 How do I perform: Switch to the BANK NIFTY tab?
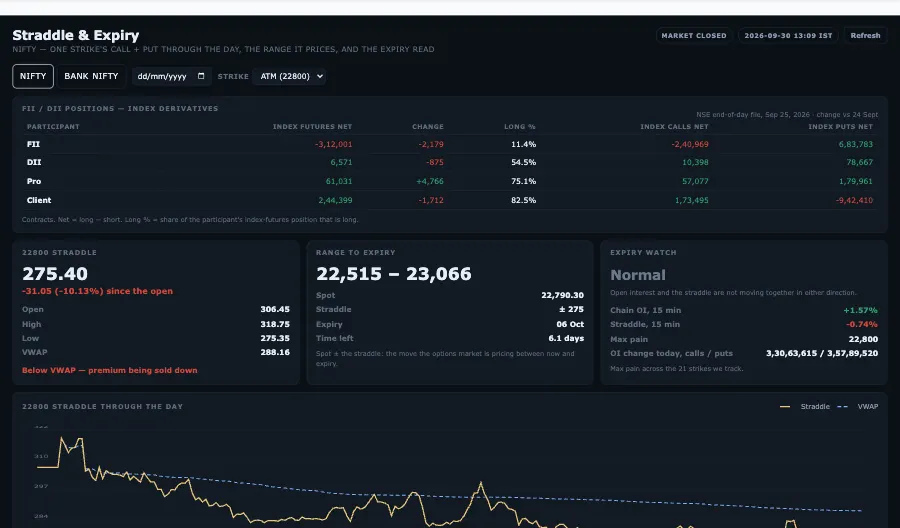[x=91, y=76]
